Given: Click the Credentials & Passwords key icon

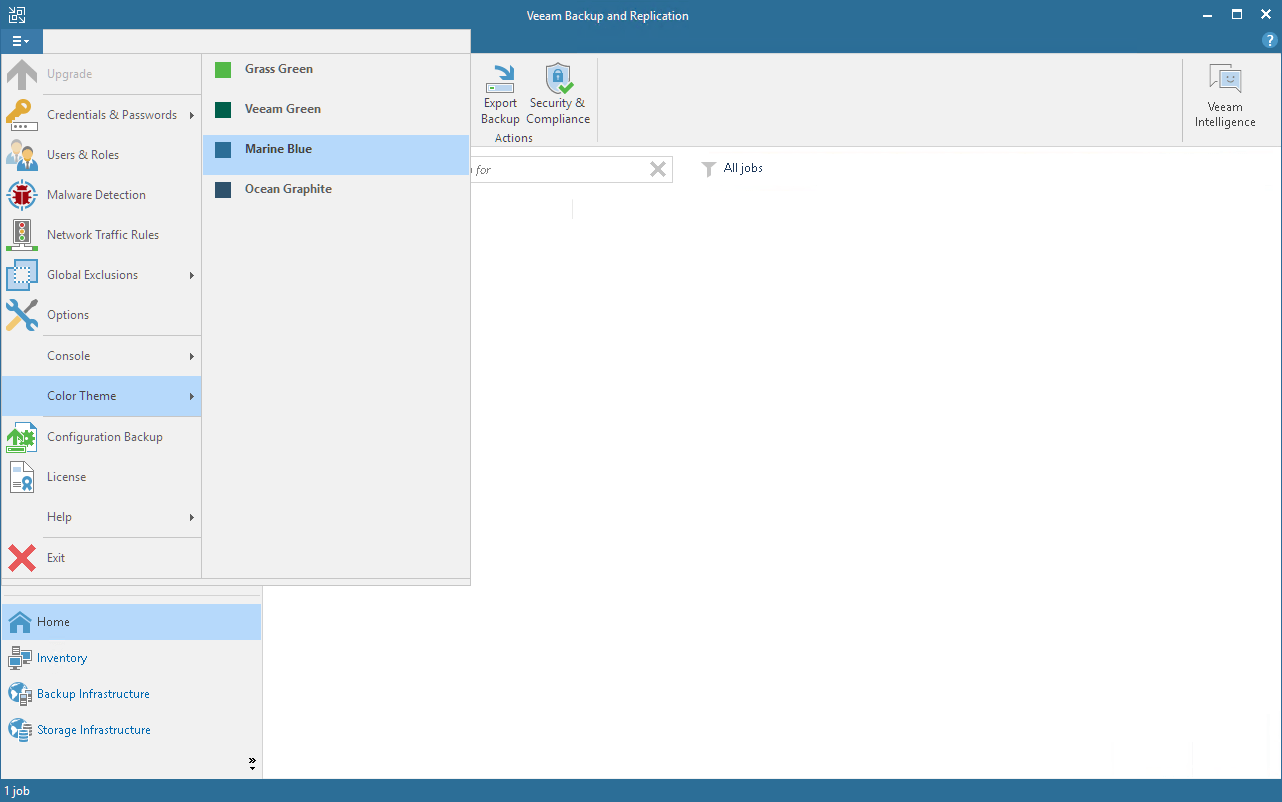Looking at the screenshot, I should [21, 114].
